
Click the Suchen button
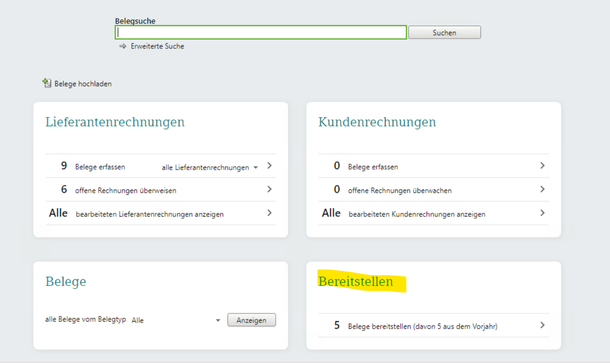(x=444, y=33)
